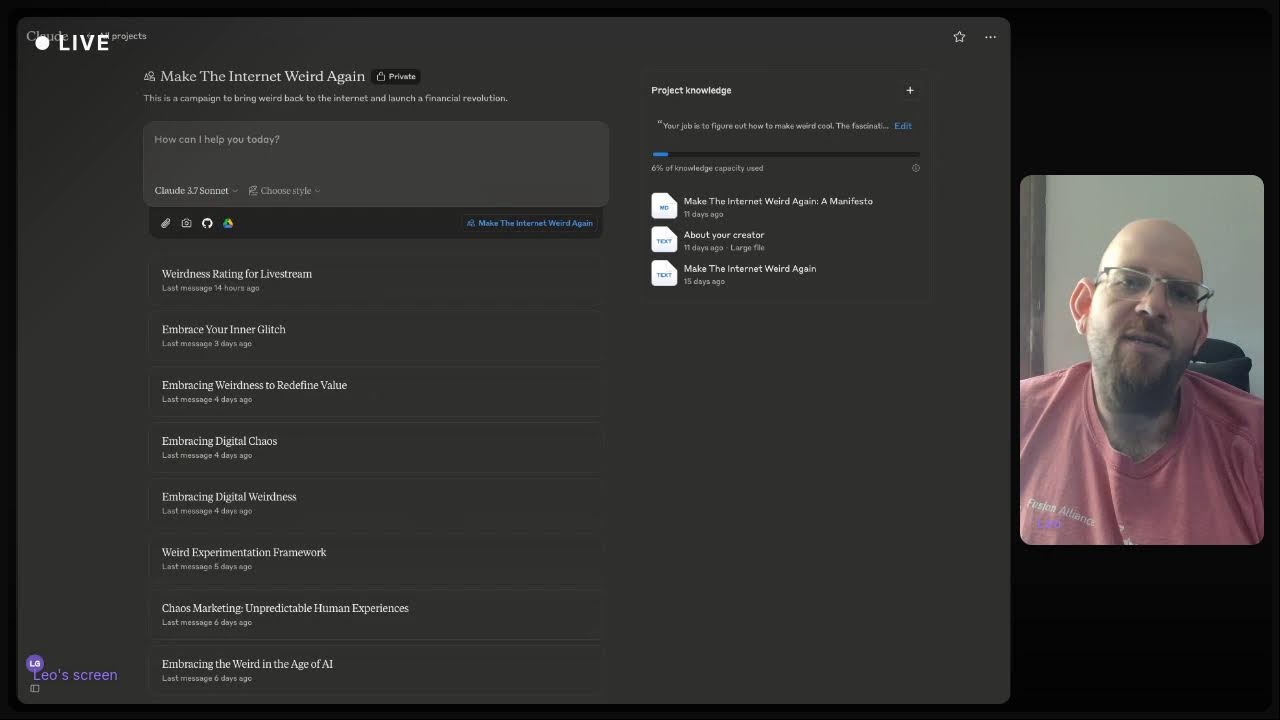1280x720 pixels.
Task: Click the Claude logo at top-left
Action: pyautogui.click(x=47, y=36)
